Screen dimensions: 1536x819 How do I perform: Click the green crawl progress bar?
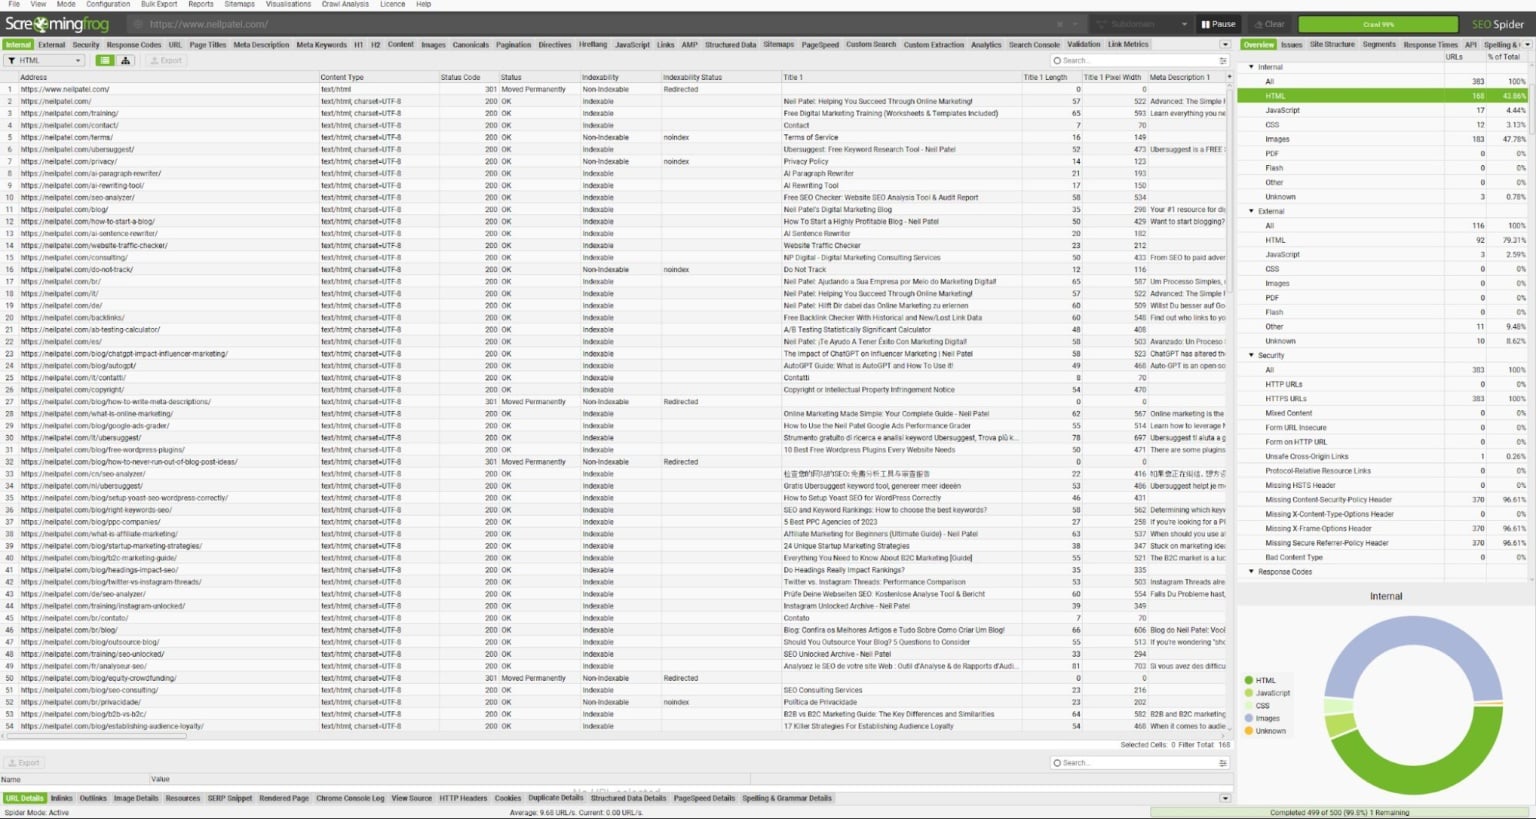point(1379,23)
